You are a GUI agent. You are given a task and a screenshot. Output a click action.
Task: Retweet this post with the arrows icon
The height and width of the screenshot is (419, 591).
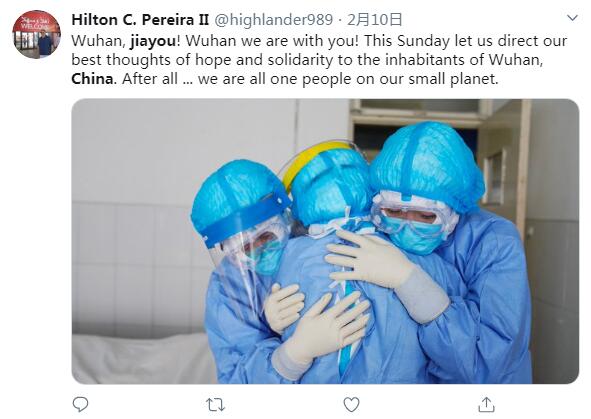point(216,405)
